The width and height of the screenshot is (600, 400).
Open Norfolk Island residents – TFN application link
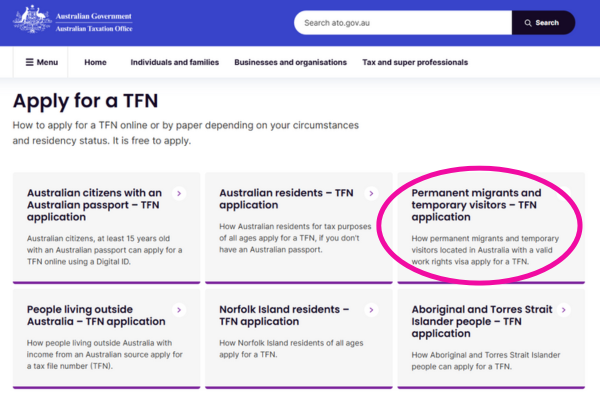(284, 316)
